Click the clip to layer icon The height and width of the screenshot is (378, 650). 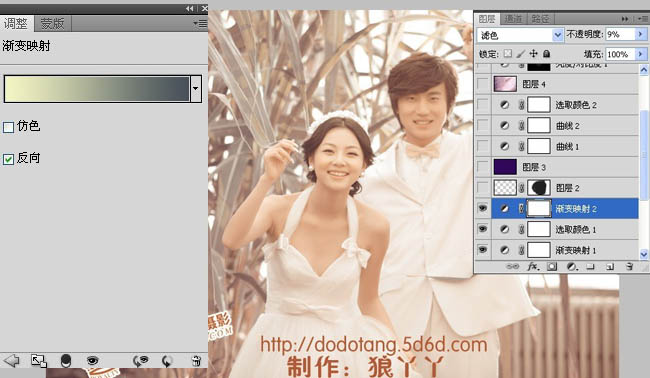click(66, 361)
